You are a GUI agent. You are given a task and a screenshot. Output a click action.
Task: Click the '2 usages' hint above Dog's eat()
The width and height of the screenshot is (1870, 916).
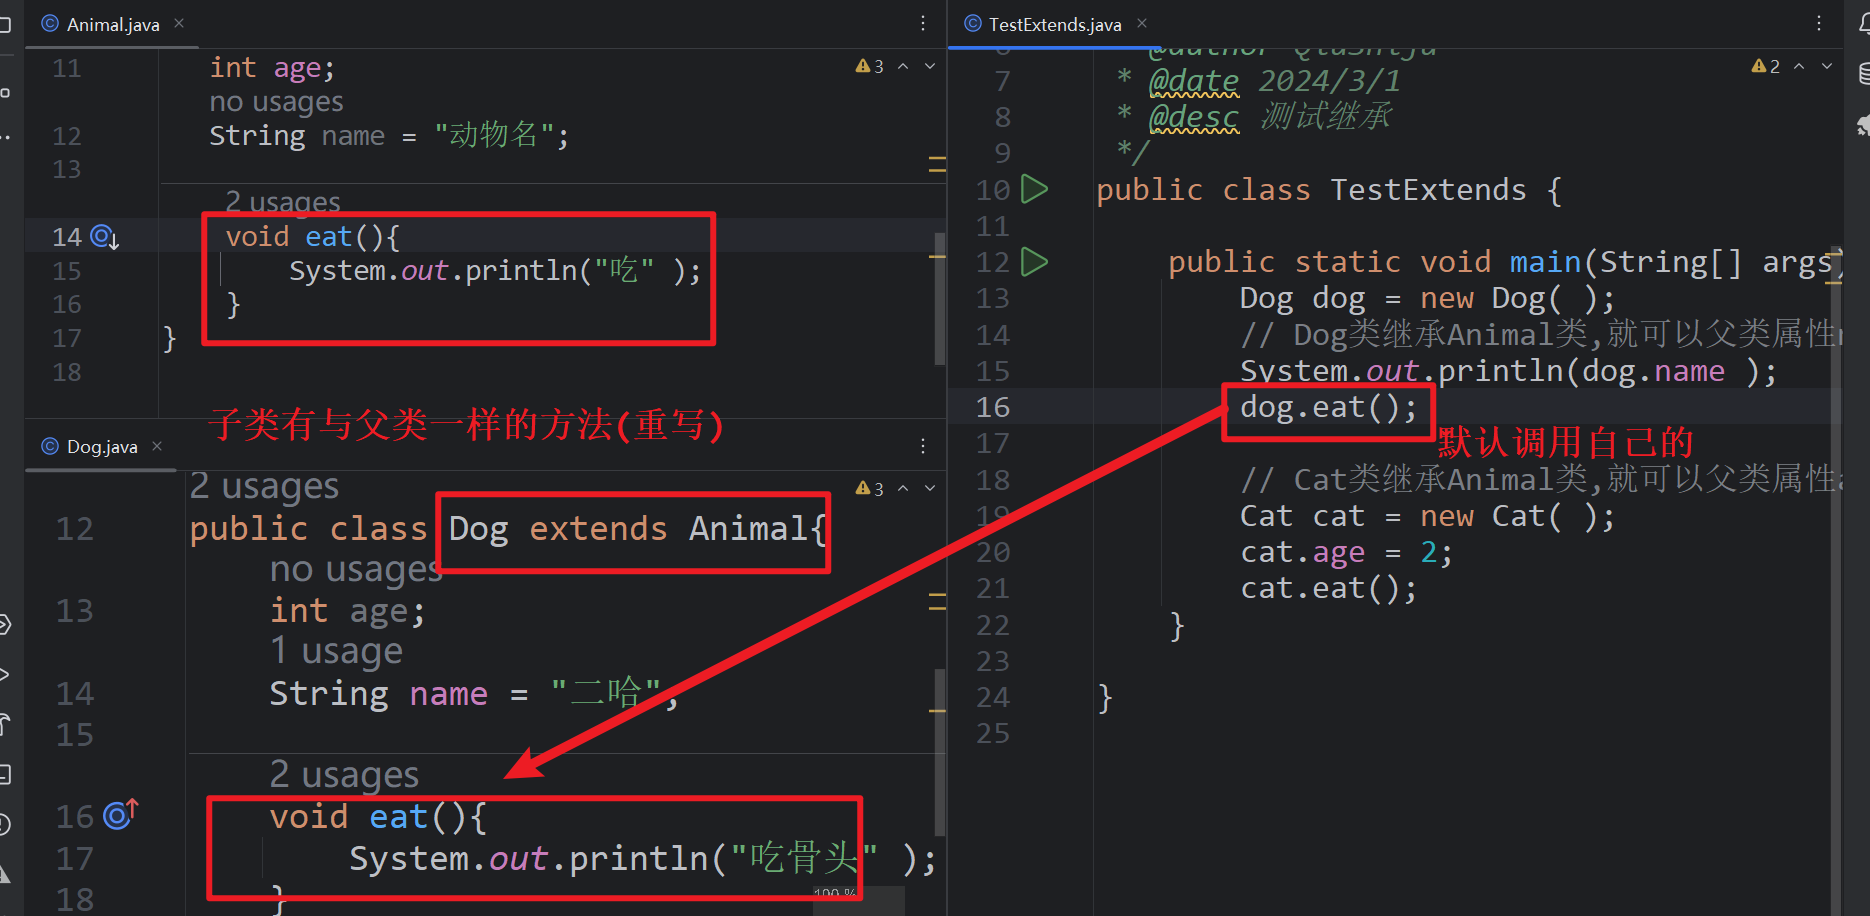pos(344,775)
